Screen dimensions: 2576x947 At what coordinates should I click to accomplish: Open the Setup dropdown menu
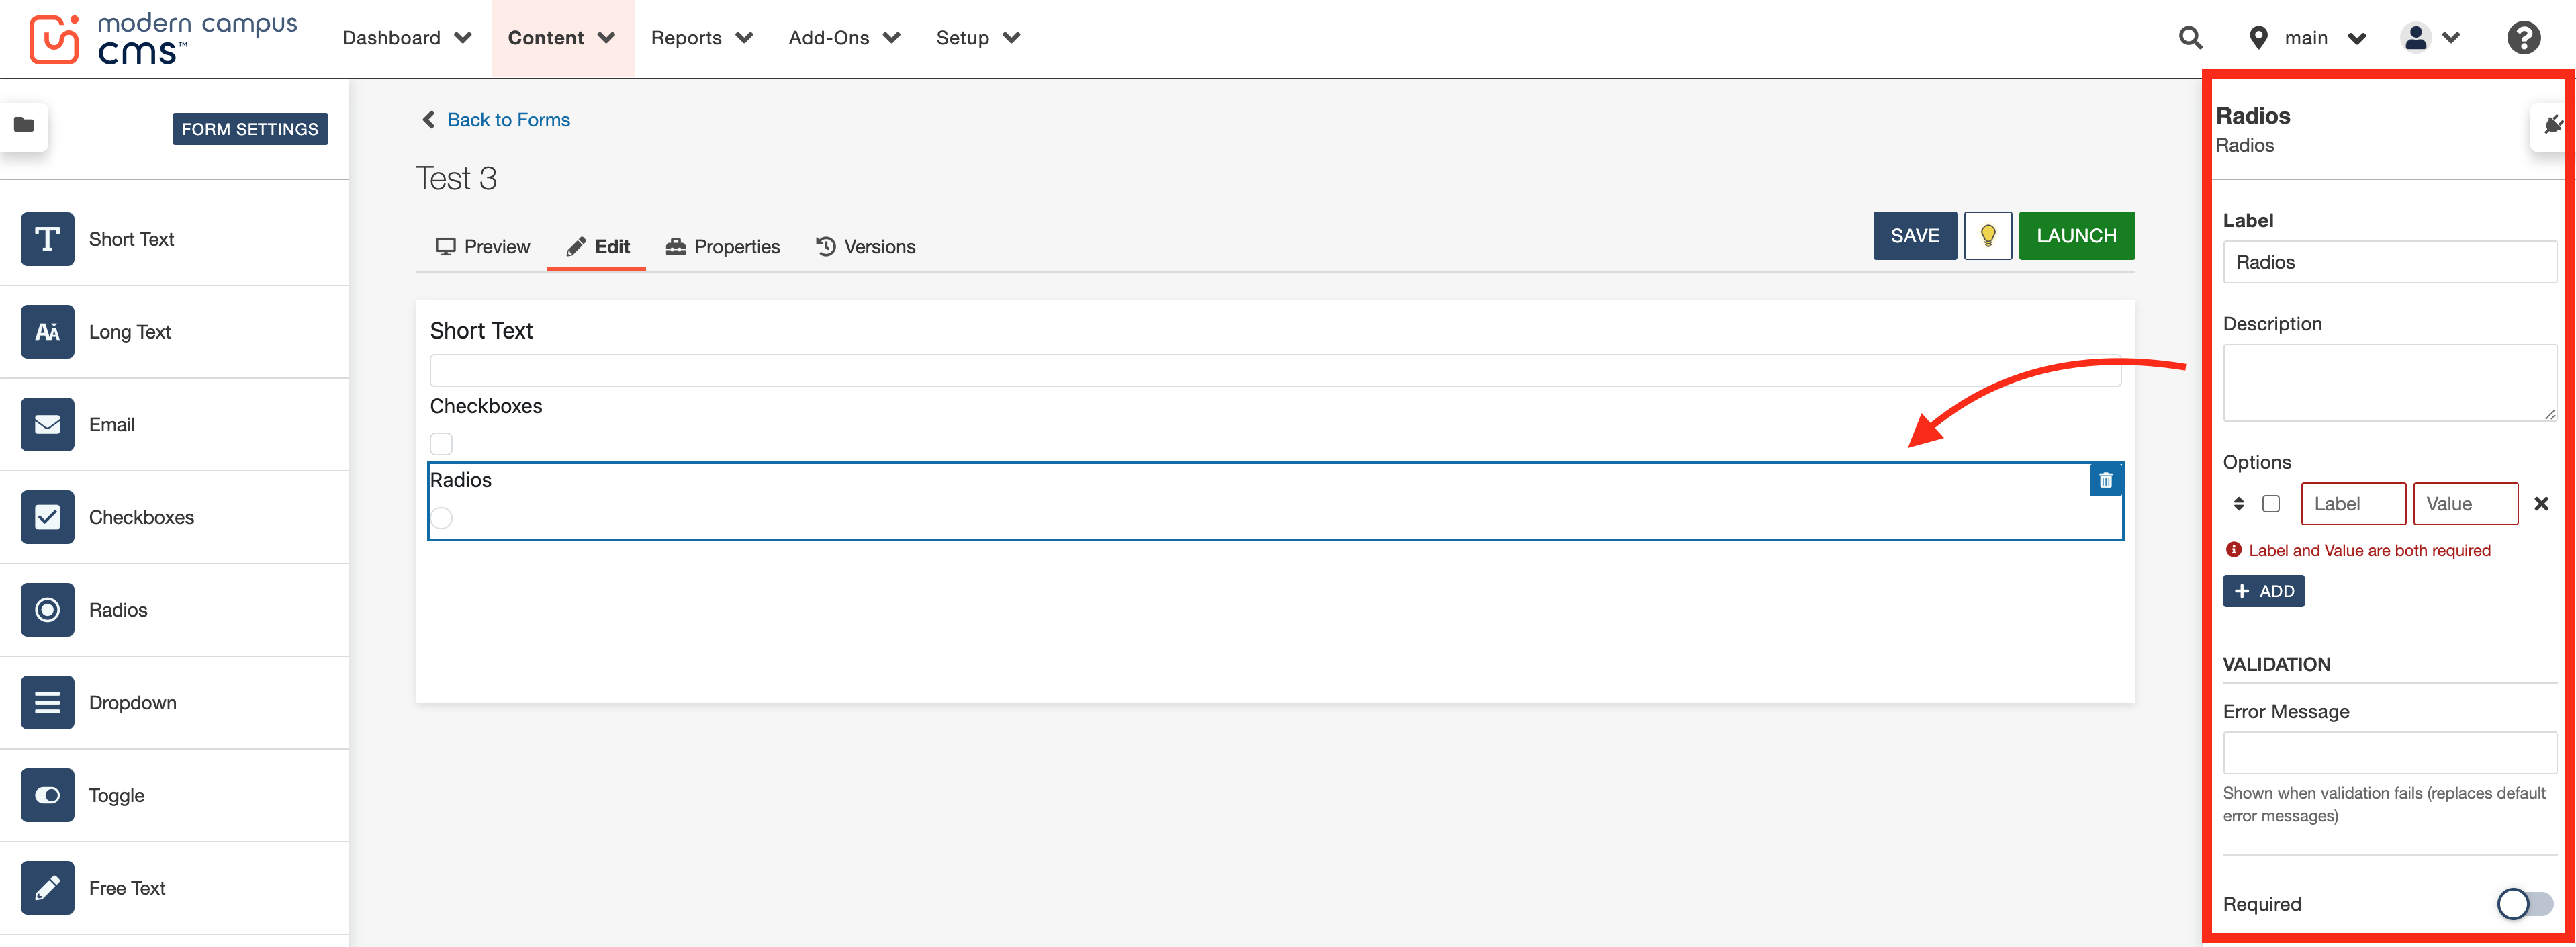(977, 37)
